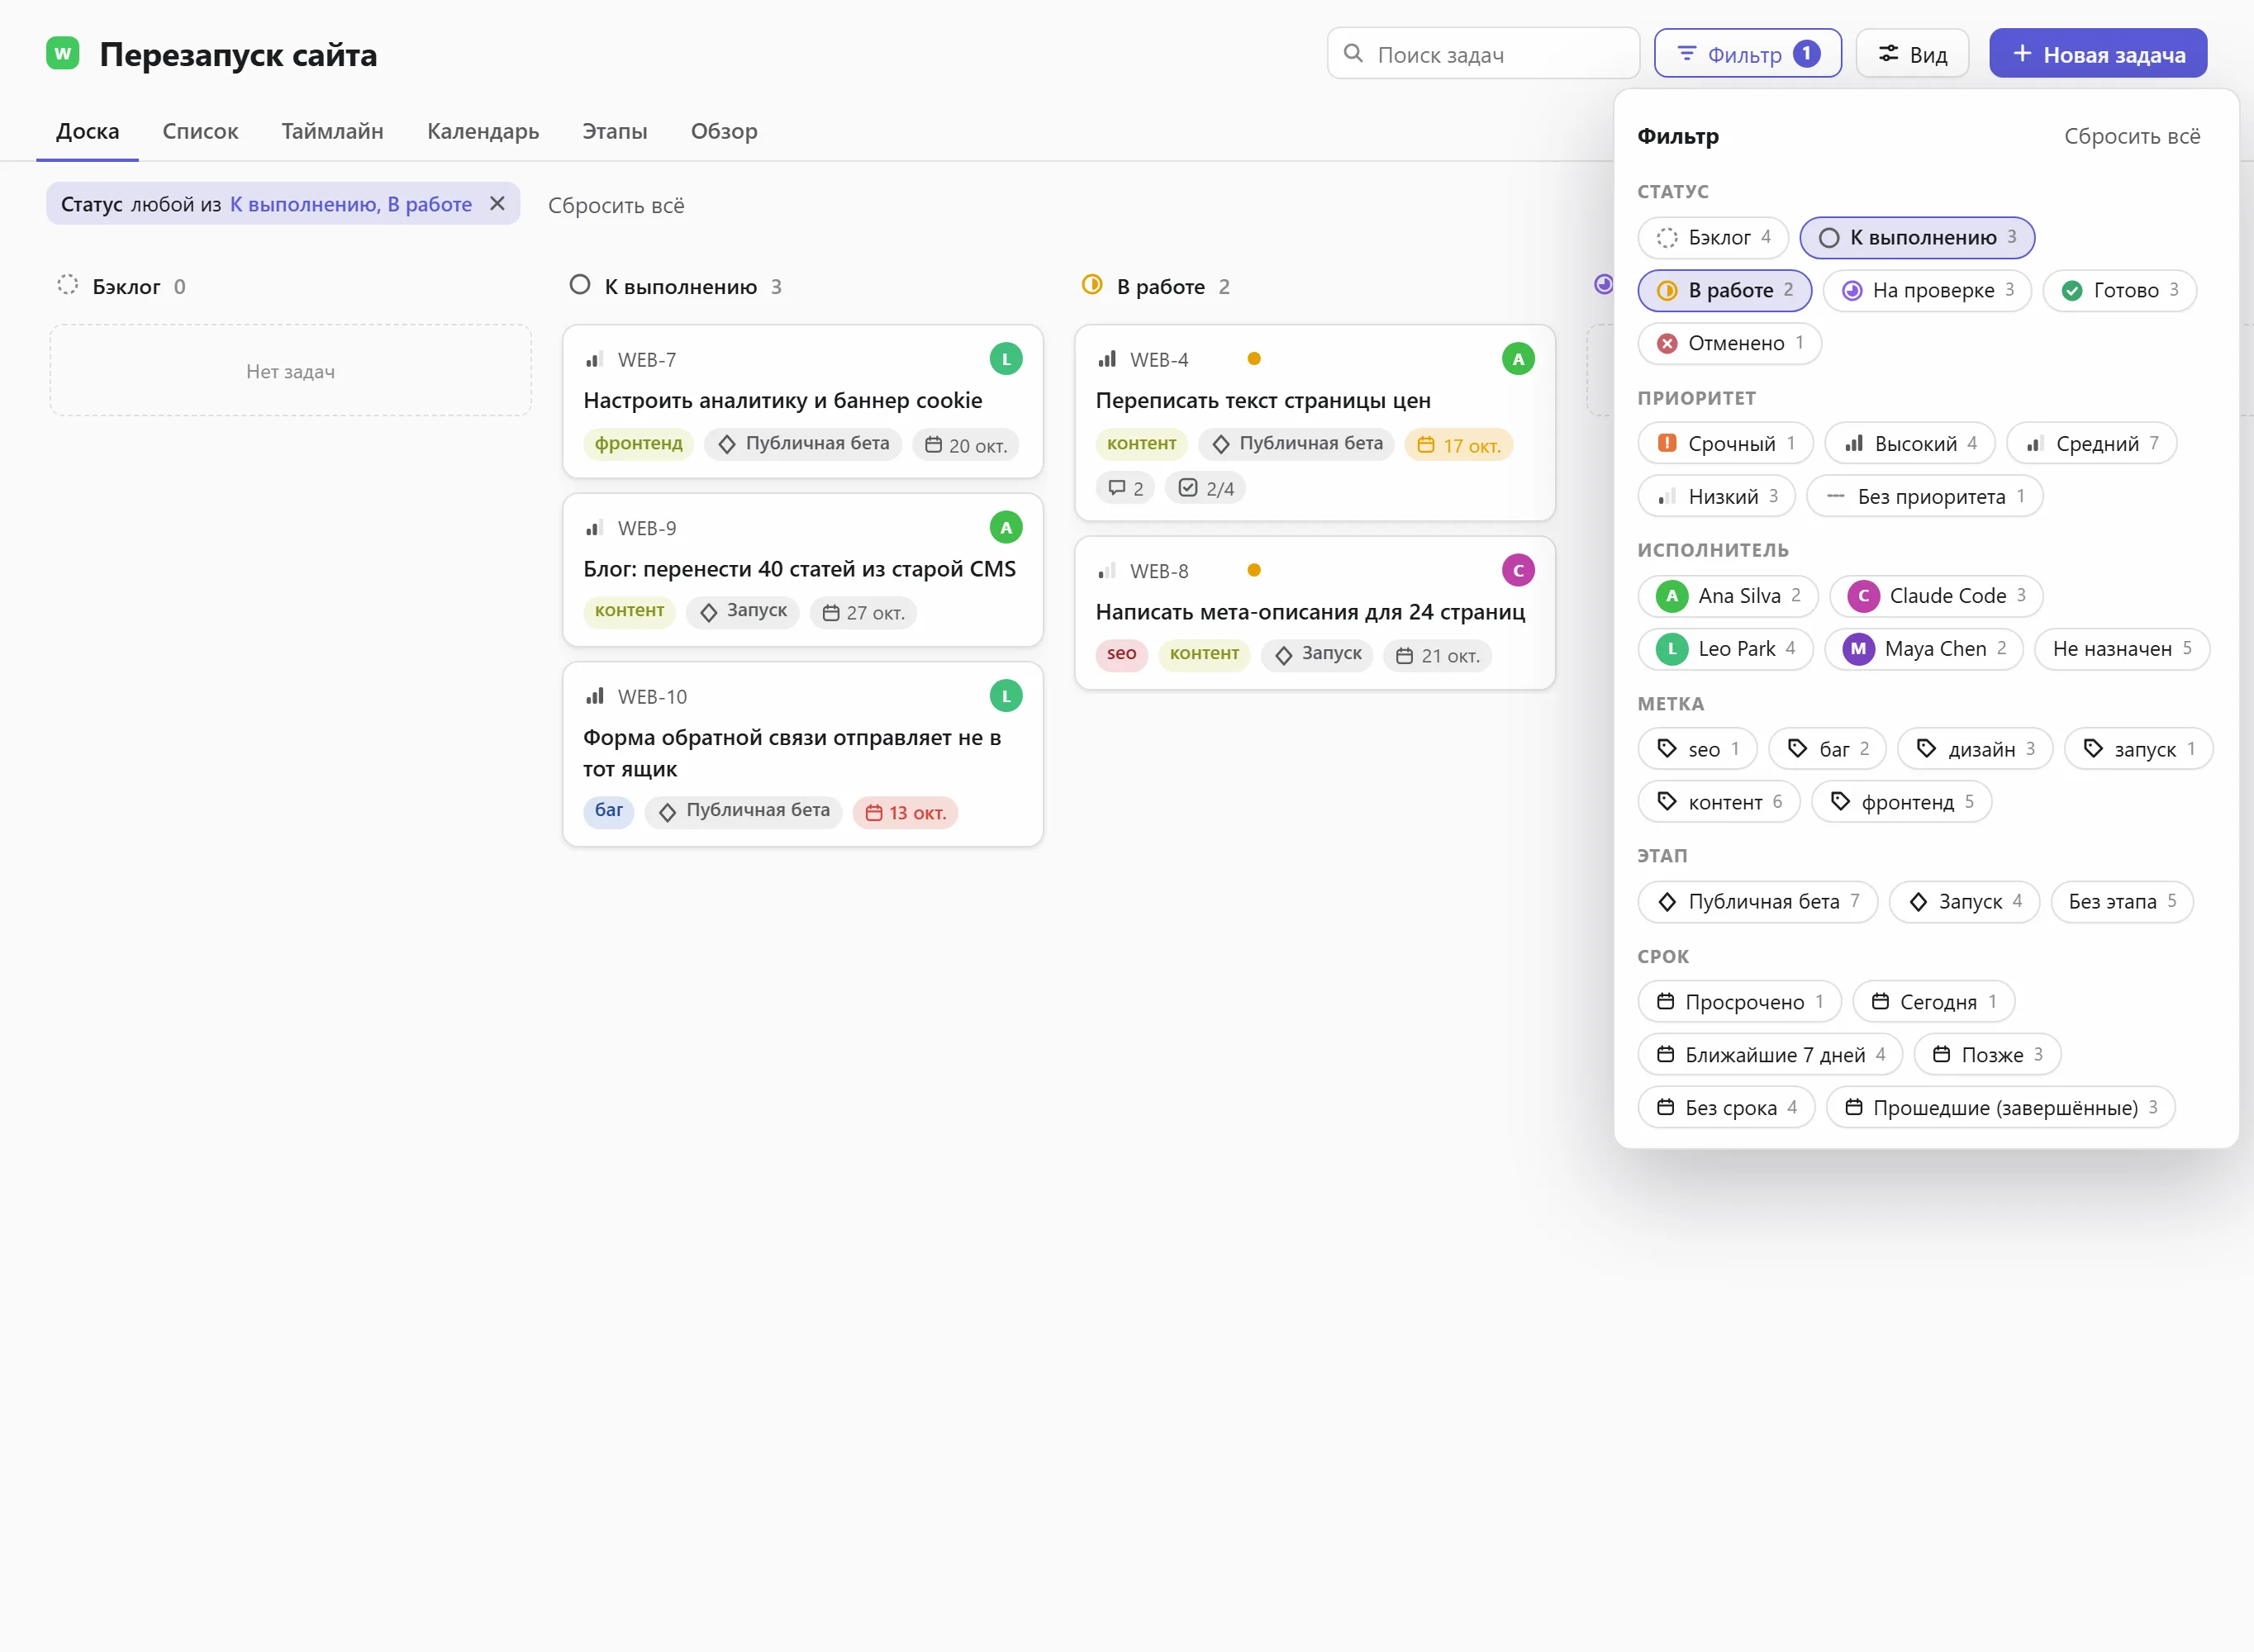Click the 2/4 checklist icon on WEB-4
Viewport: 2254px width, 1652px height.
tap(1188, 488)
